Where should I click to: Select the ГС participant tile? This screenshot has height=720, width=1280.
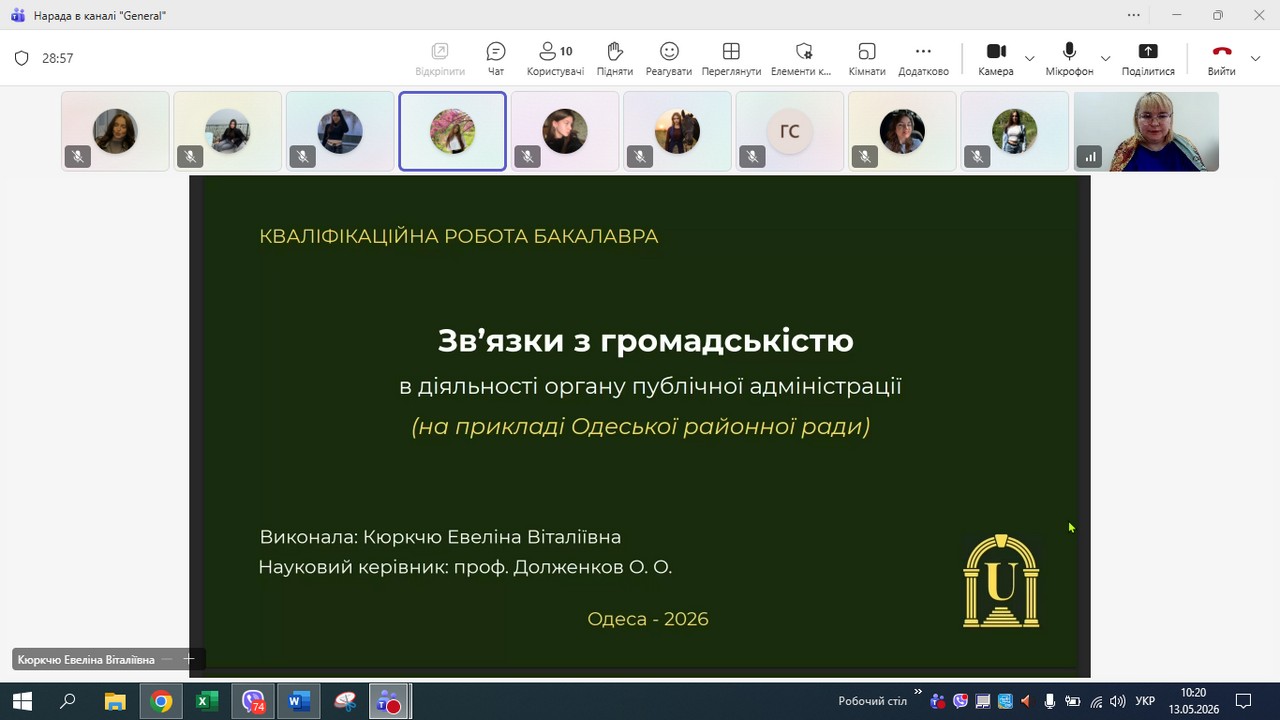click(790, 132)
